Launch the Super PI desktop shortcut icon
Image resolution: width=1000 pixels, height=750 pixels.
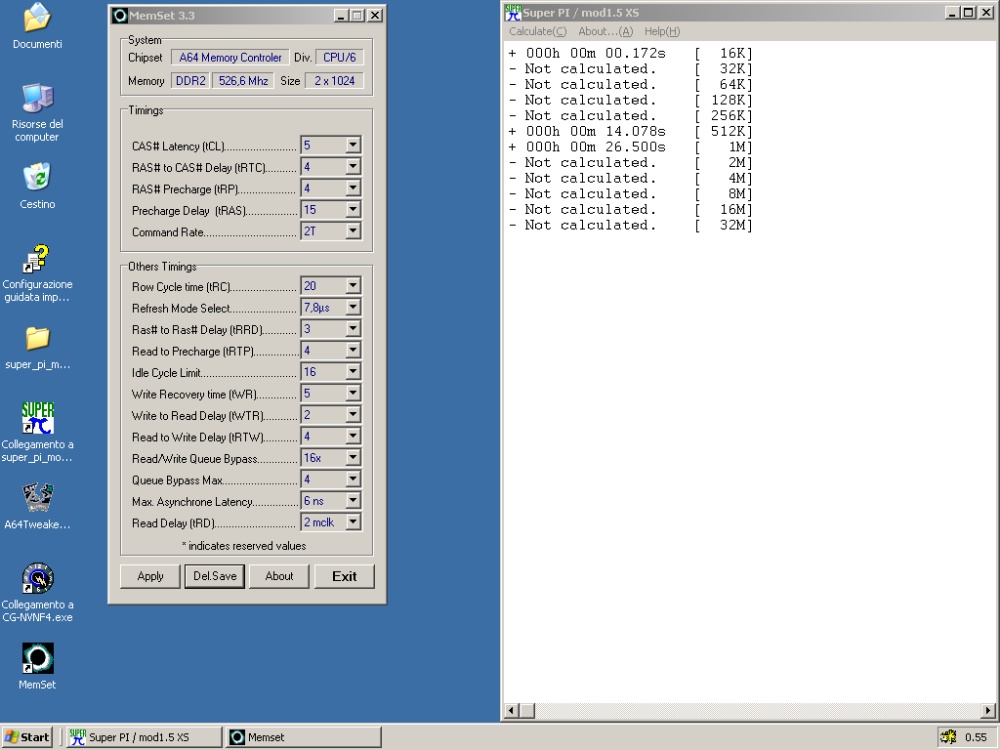click(38, 418)
